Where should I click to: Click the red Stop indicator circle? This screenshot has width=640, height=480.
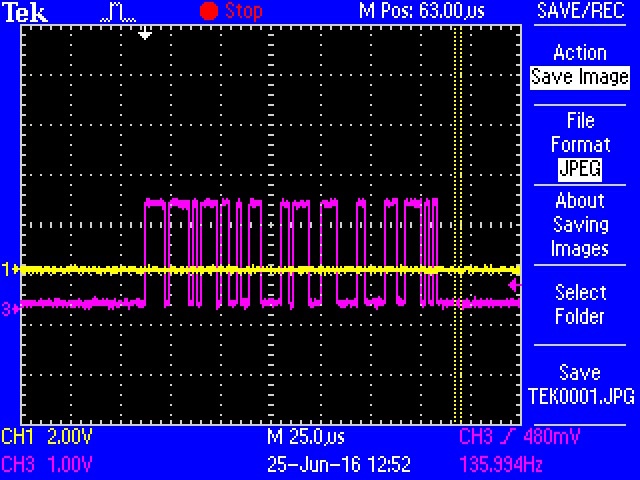coord(209,11)
